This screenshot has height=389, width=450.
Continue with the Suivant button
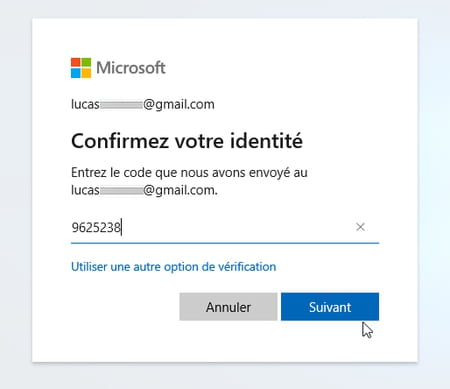click(330, 307)
